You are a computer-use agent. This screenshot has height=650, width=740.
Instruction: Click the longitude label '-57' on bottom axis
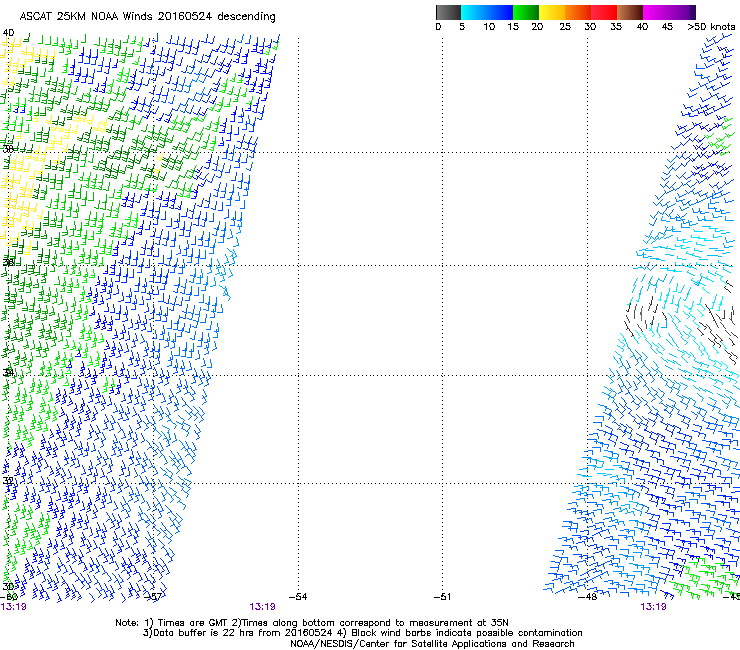153,597
